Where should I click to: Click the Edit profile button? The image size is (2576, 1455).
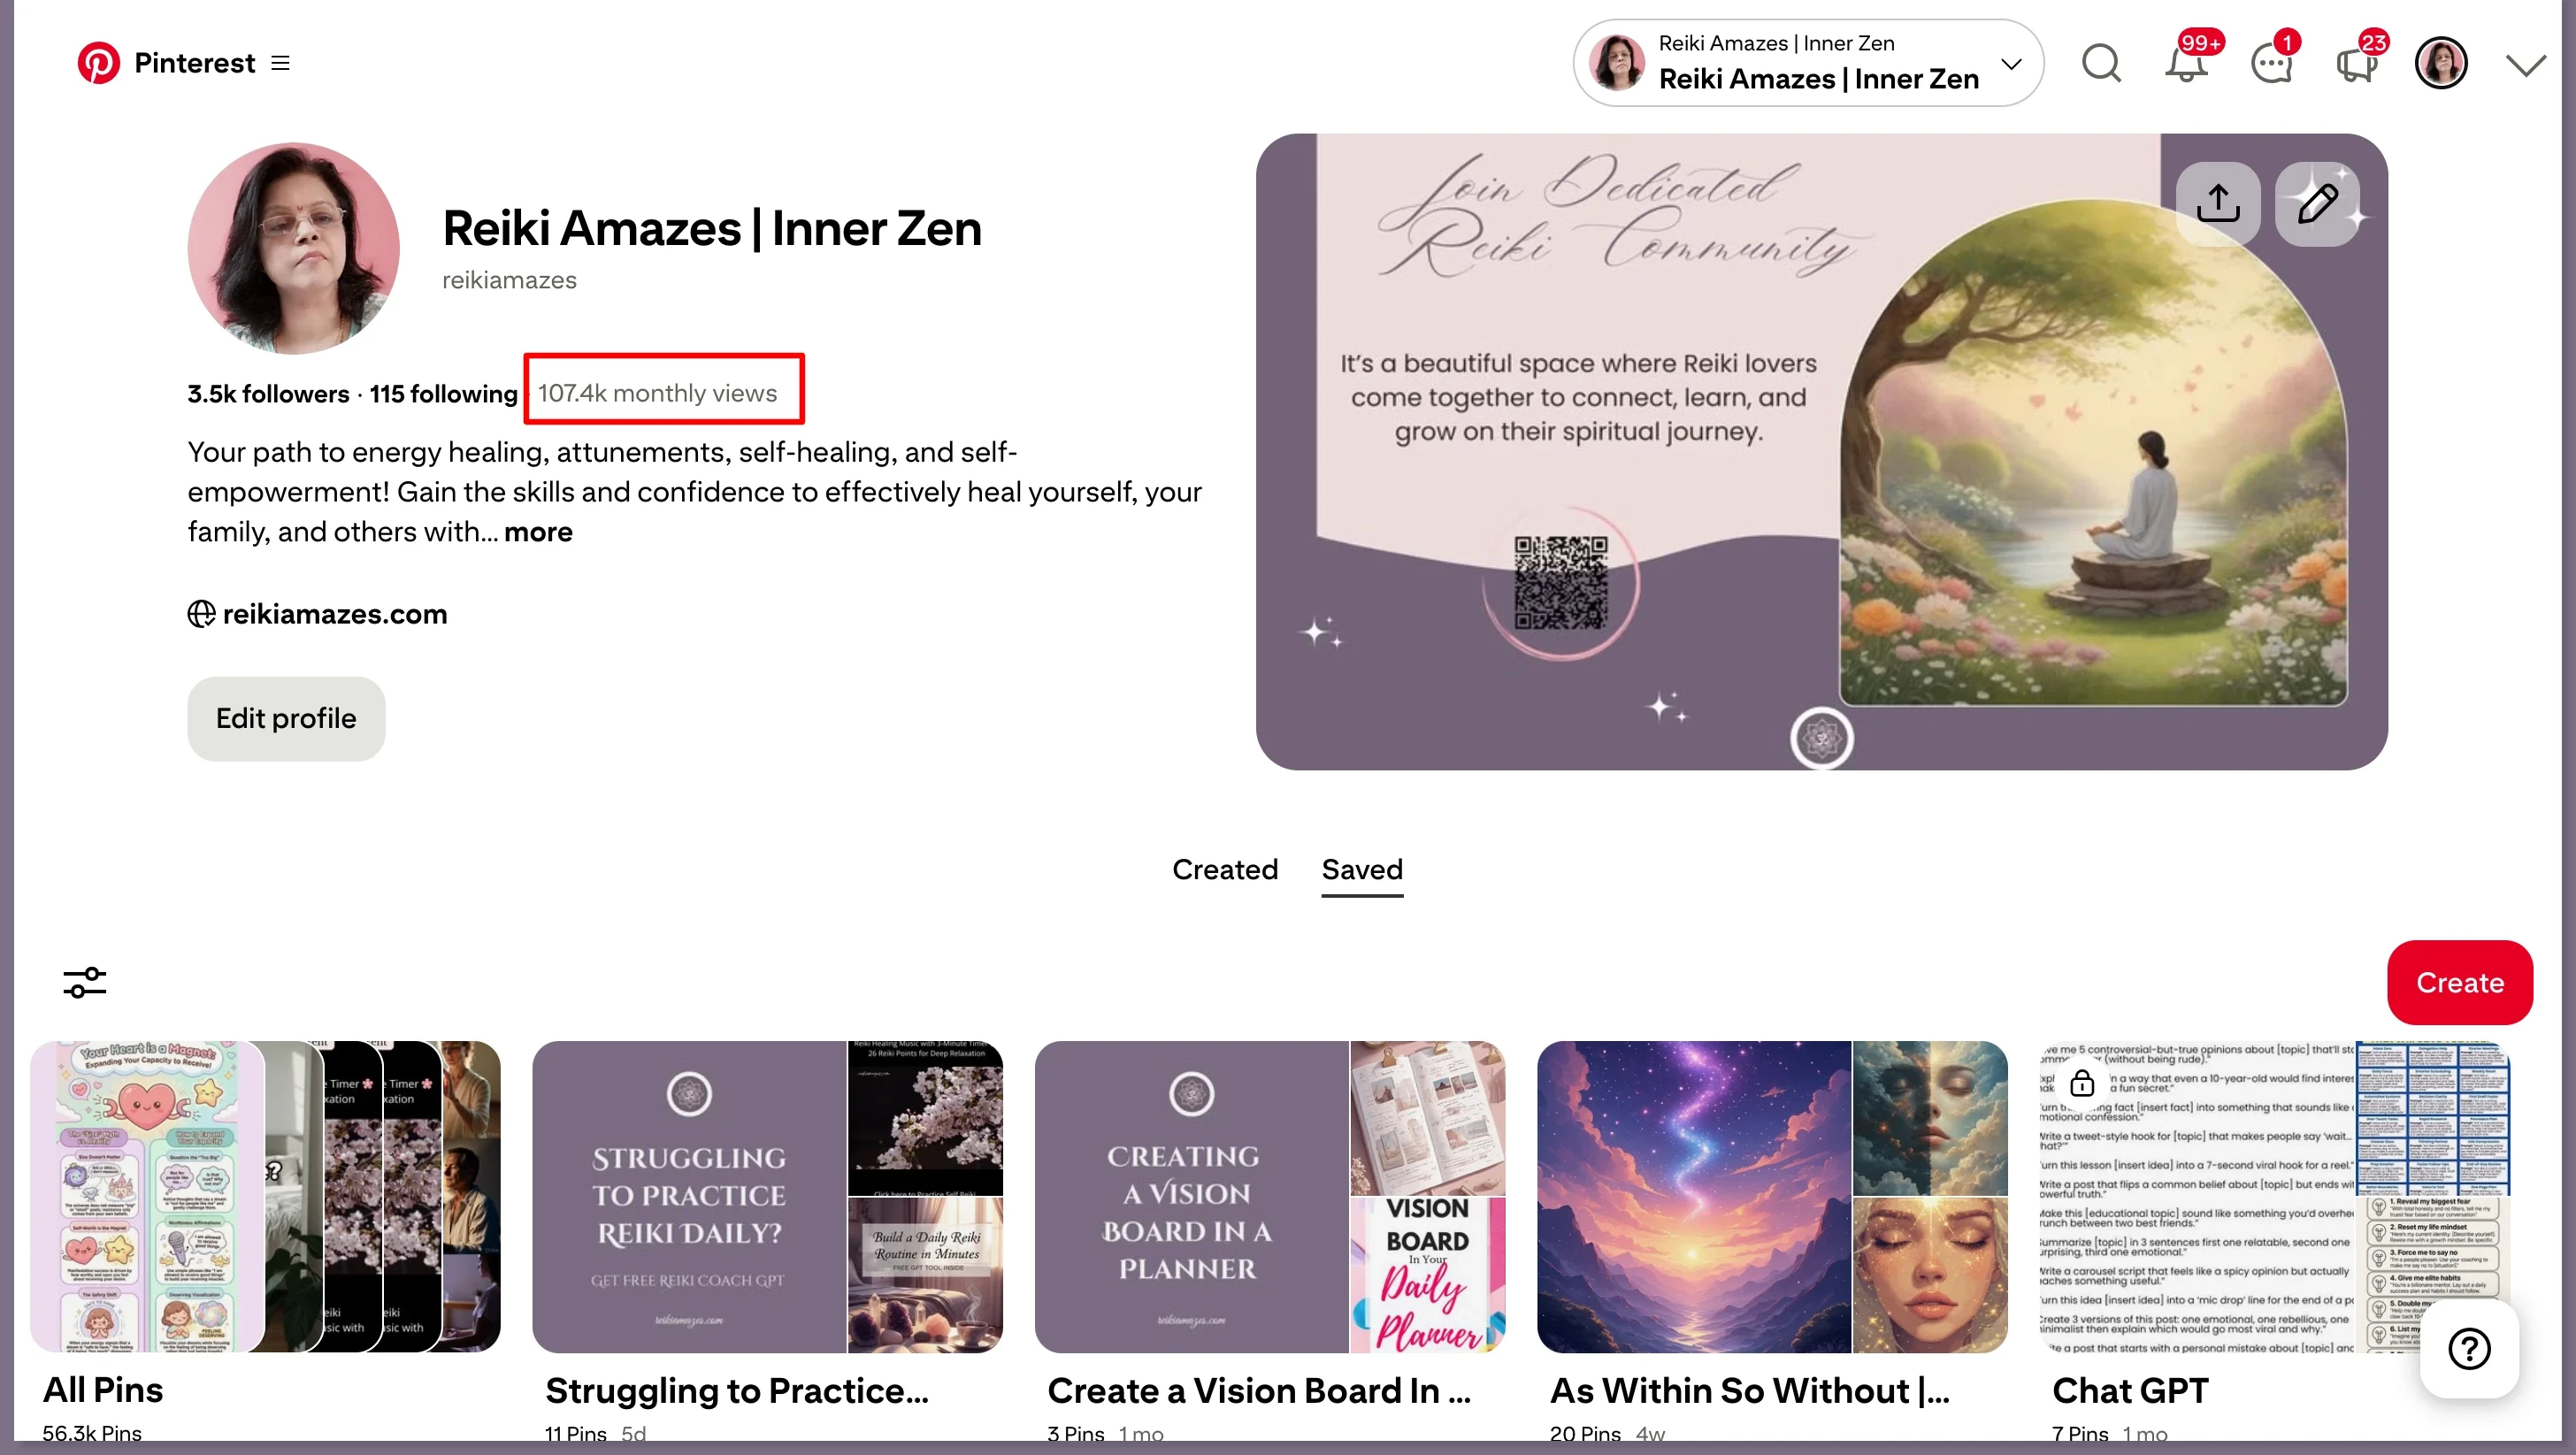tap(286, 718)
